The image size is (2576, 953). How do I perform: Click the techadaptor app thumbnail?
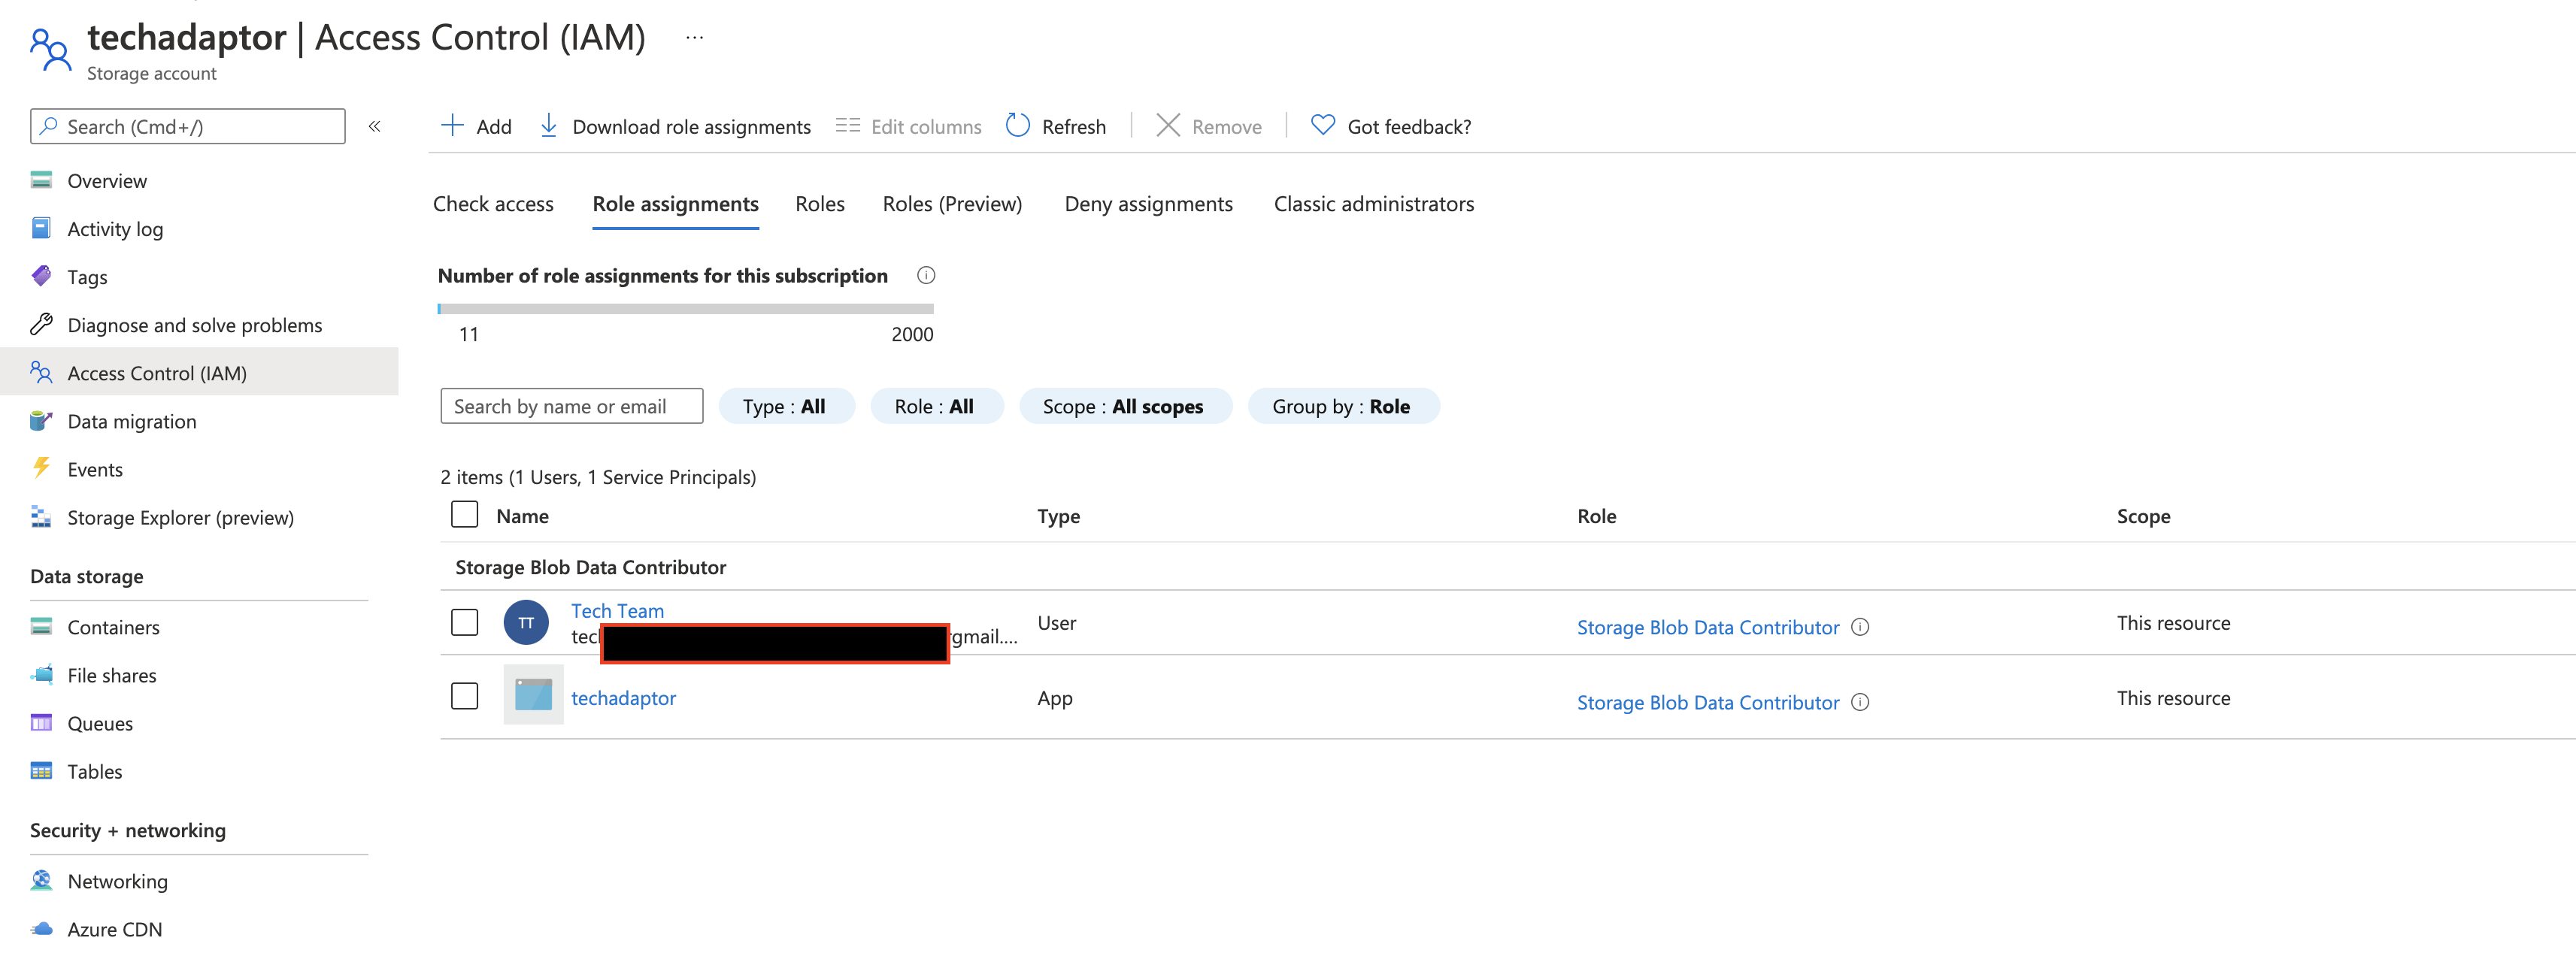pos(533,695)
